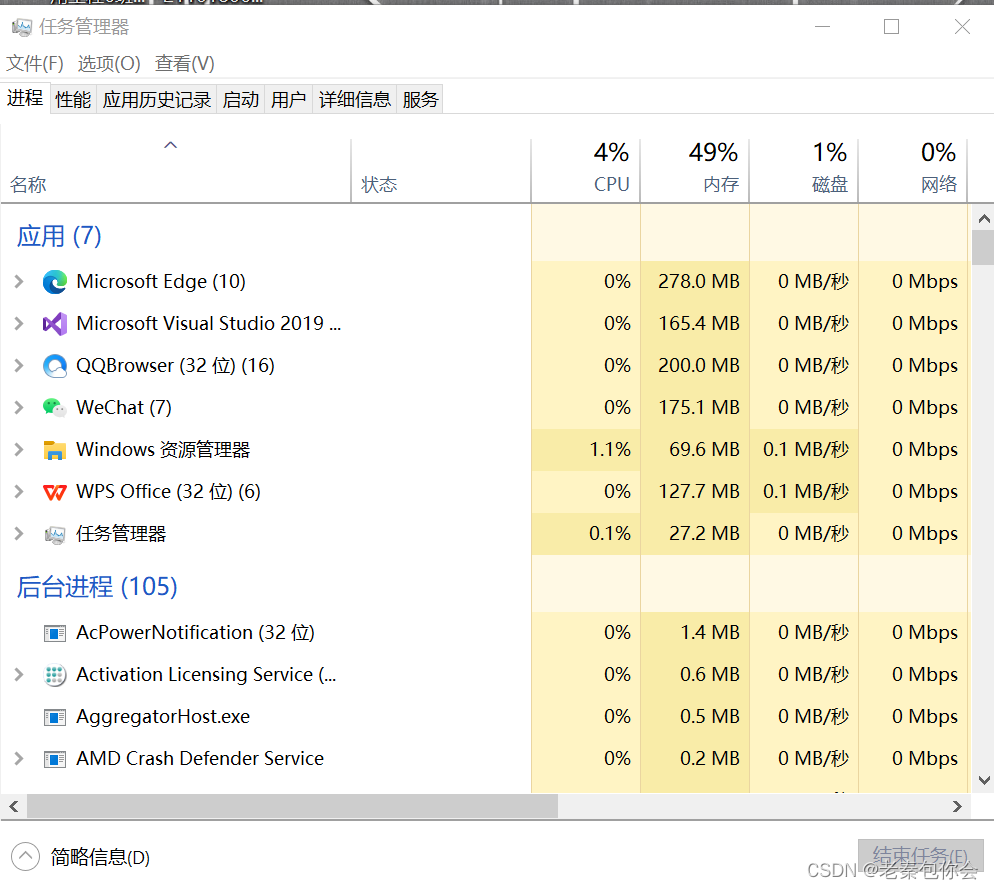Open the 查看(V) menu

pos(184,63)
